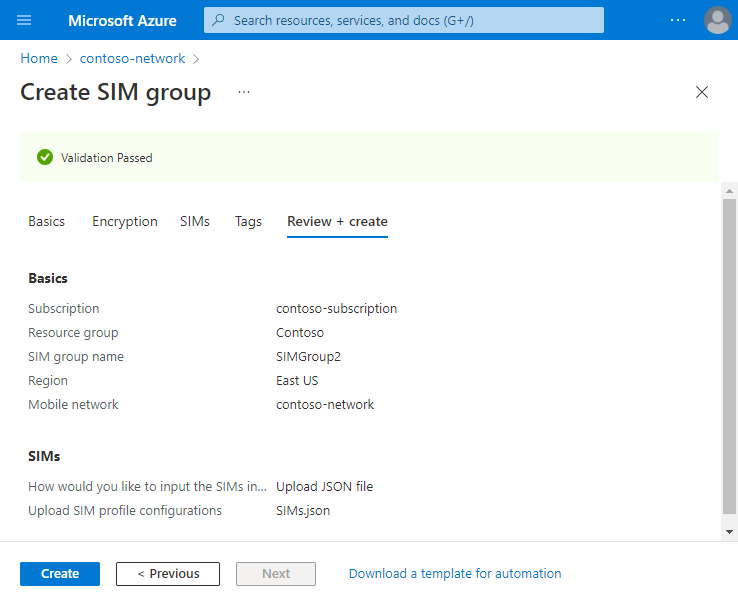Click the top bar ellipsis icon
This screenshot has width=738, height=606.
(678, 20)
